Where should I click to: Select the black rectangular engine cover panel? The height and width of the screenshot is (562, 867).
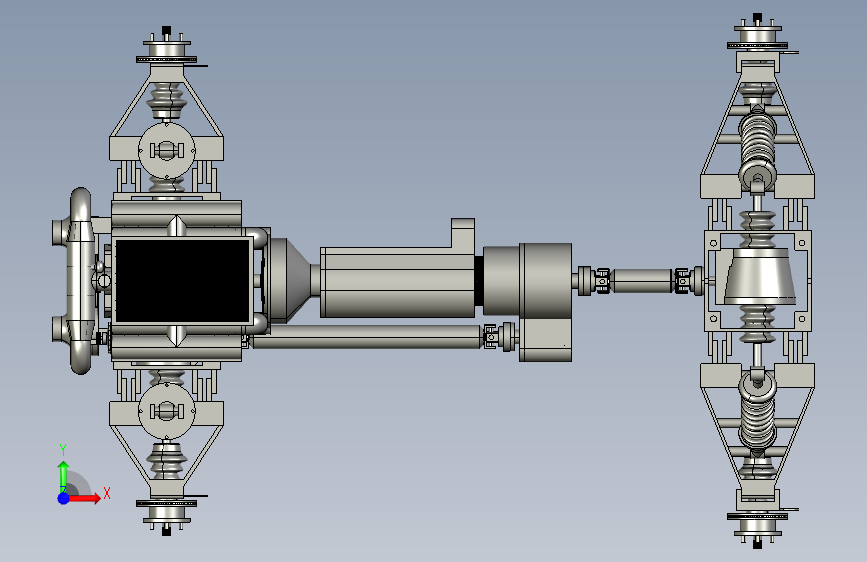tap(182, 280)
